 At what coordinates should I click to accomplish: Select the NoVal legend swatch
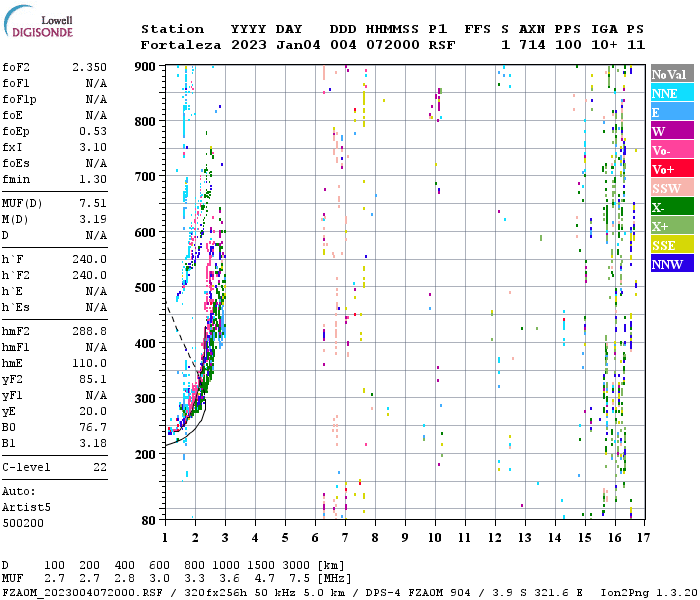click(672, 74)
